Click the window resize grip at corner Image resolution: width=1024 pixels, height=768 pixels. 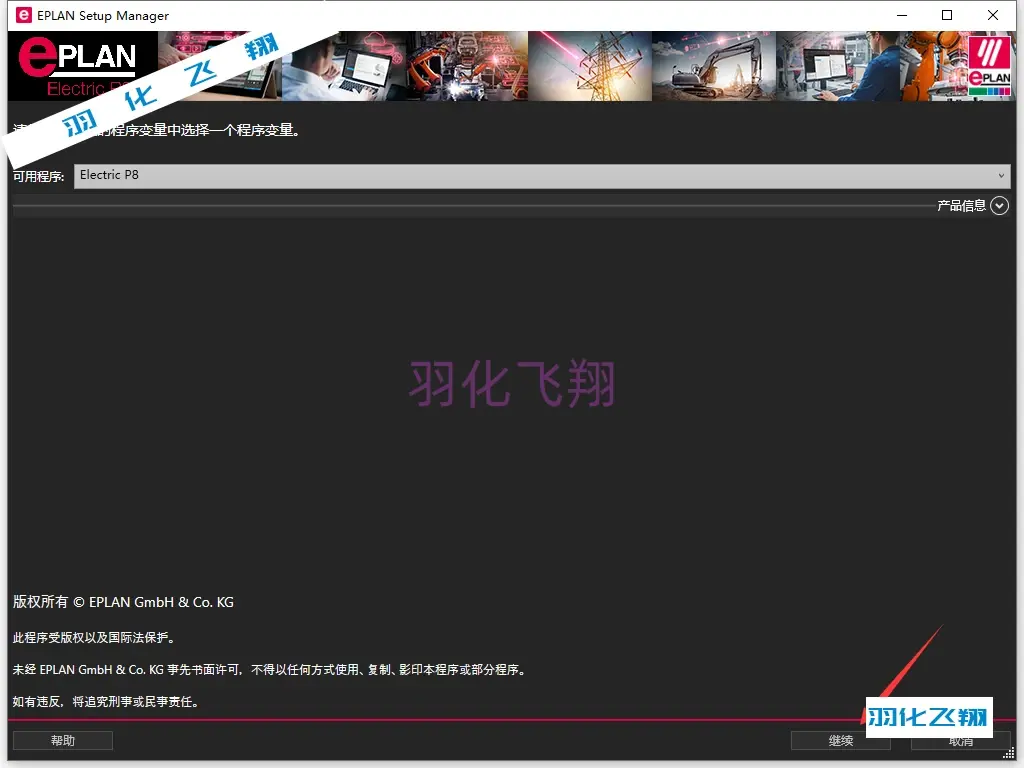[1008, 753]
